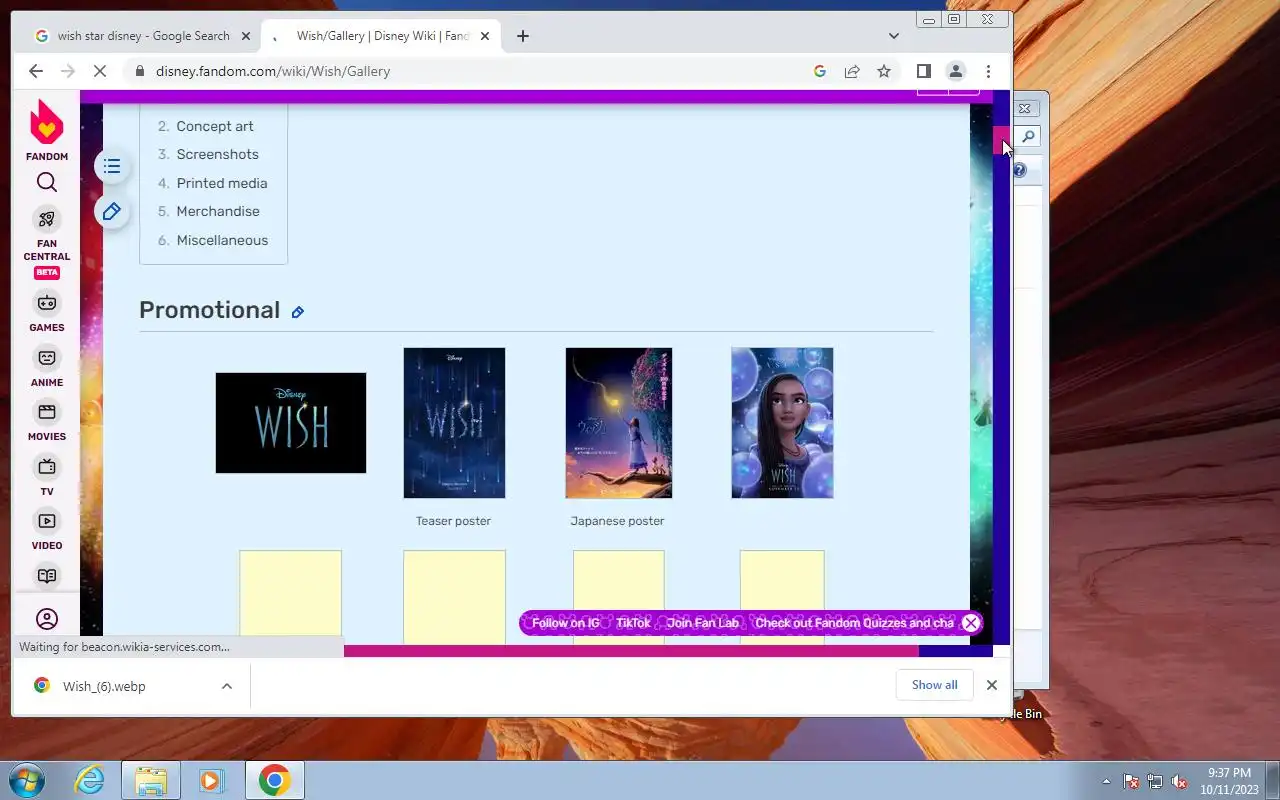Viewport: 1280px width, 800px height.
Task: Jump to Printed media in contents
Action: pyautogui.click(x=222, y=183)
